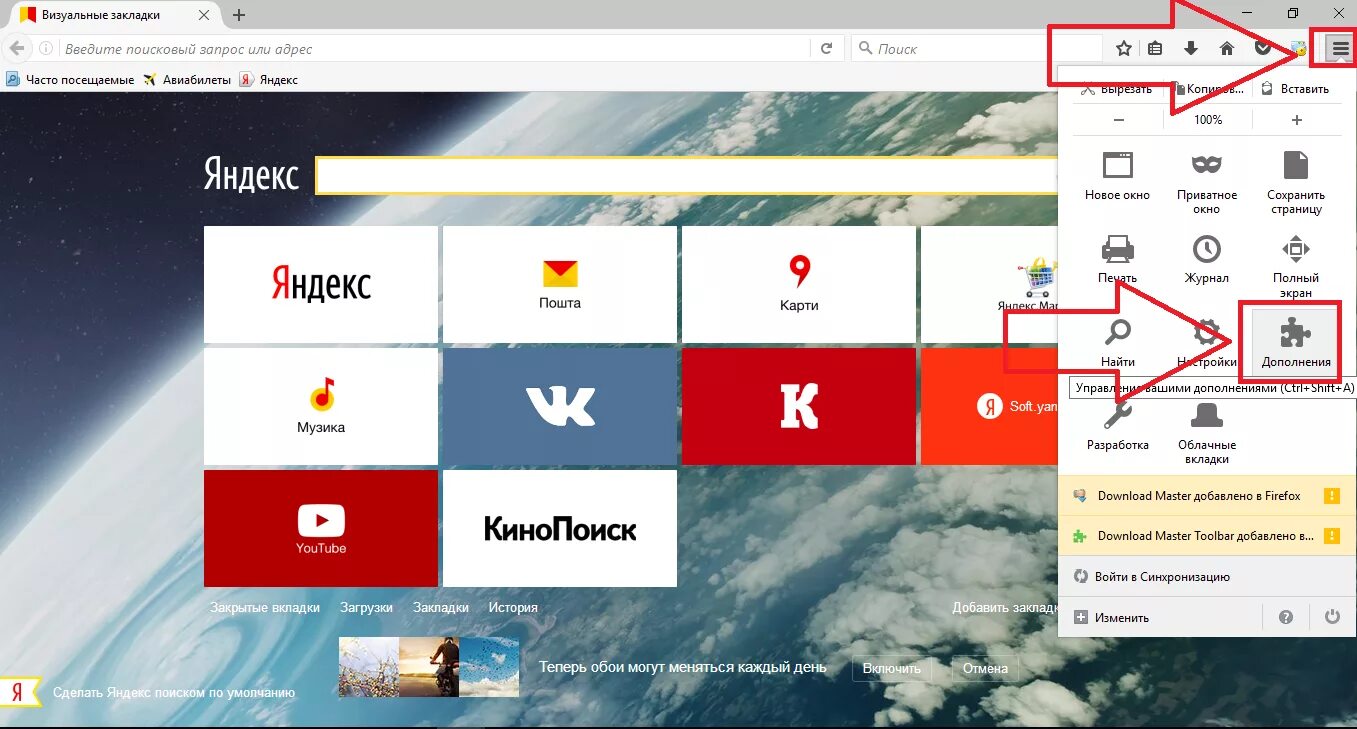Open Новое окно from menu
Screen dimensions: 1357x729
pos(1117,176)
